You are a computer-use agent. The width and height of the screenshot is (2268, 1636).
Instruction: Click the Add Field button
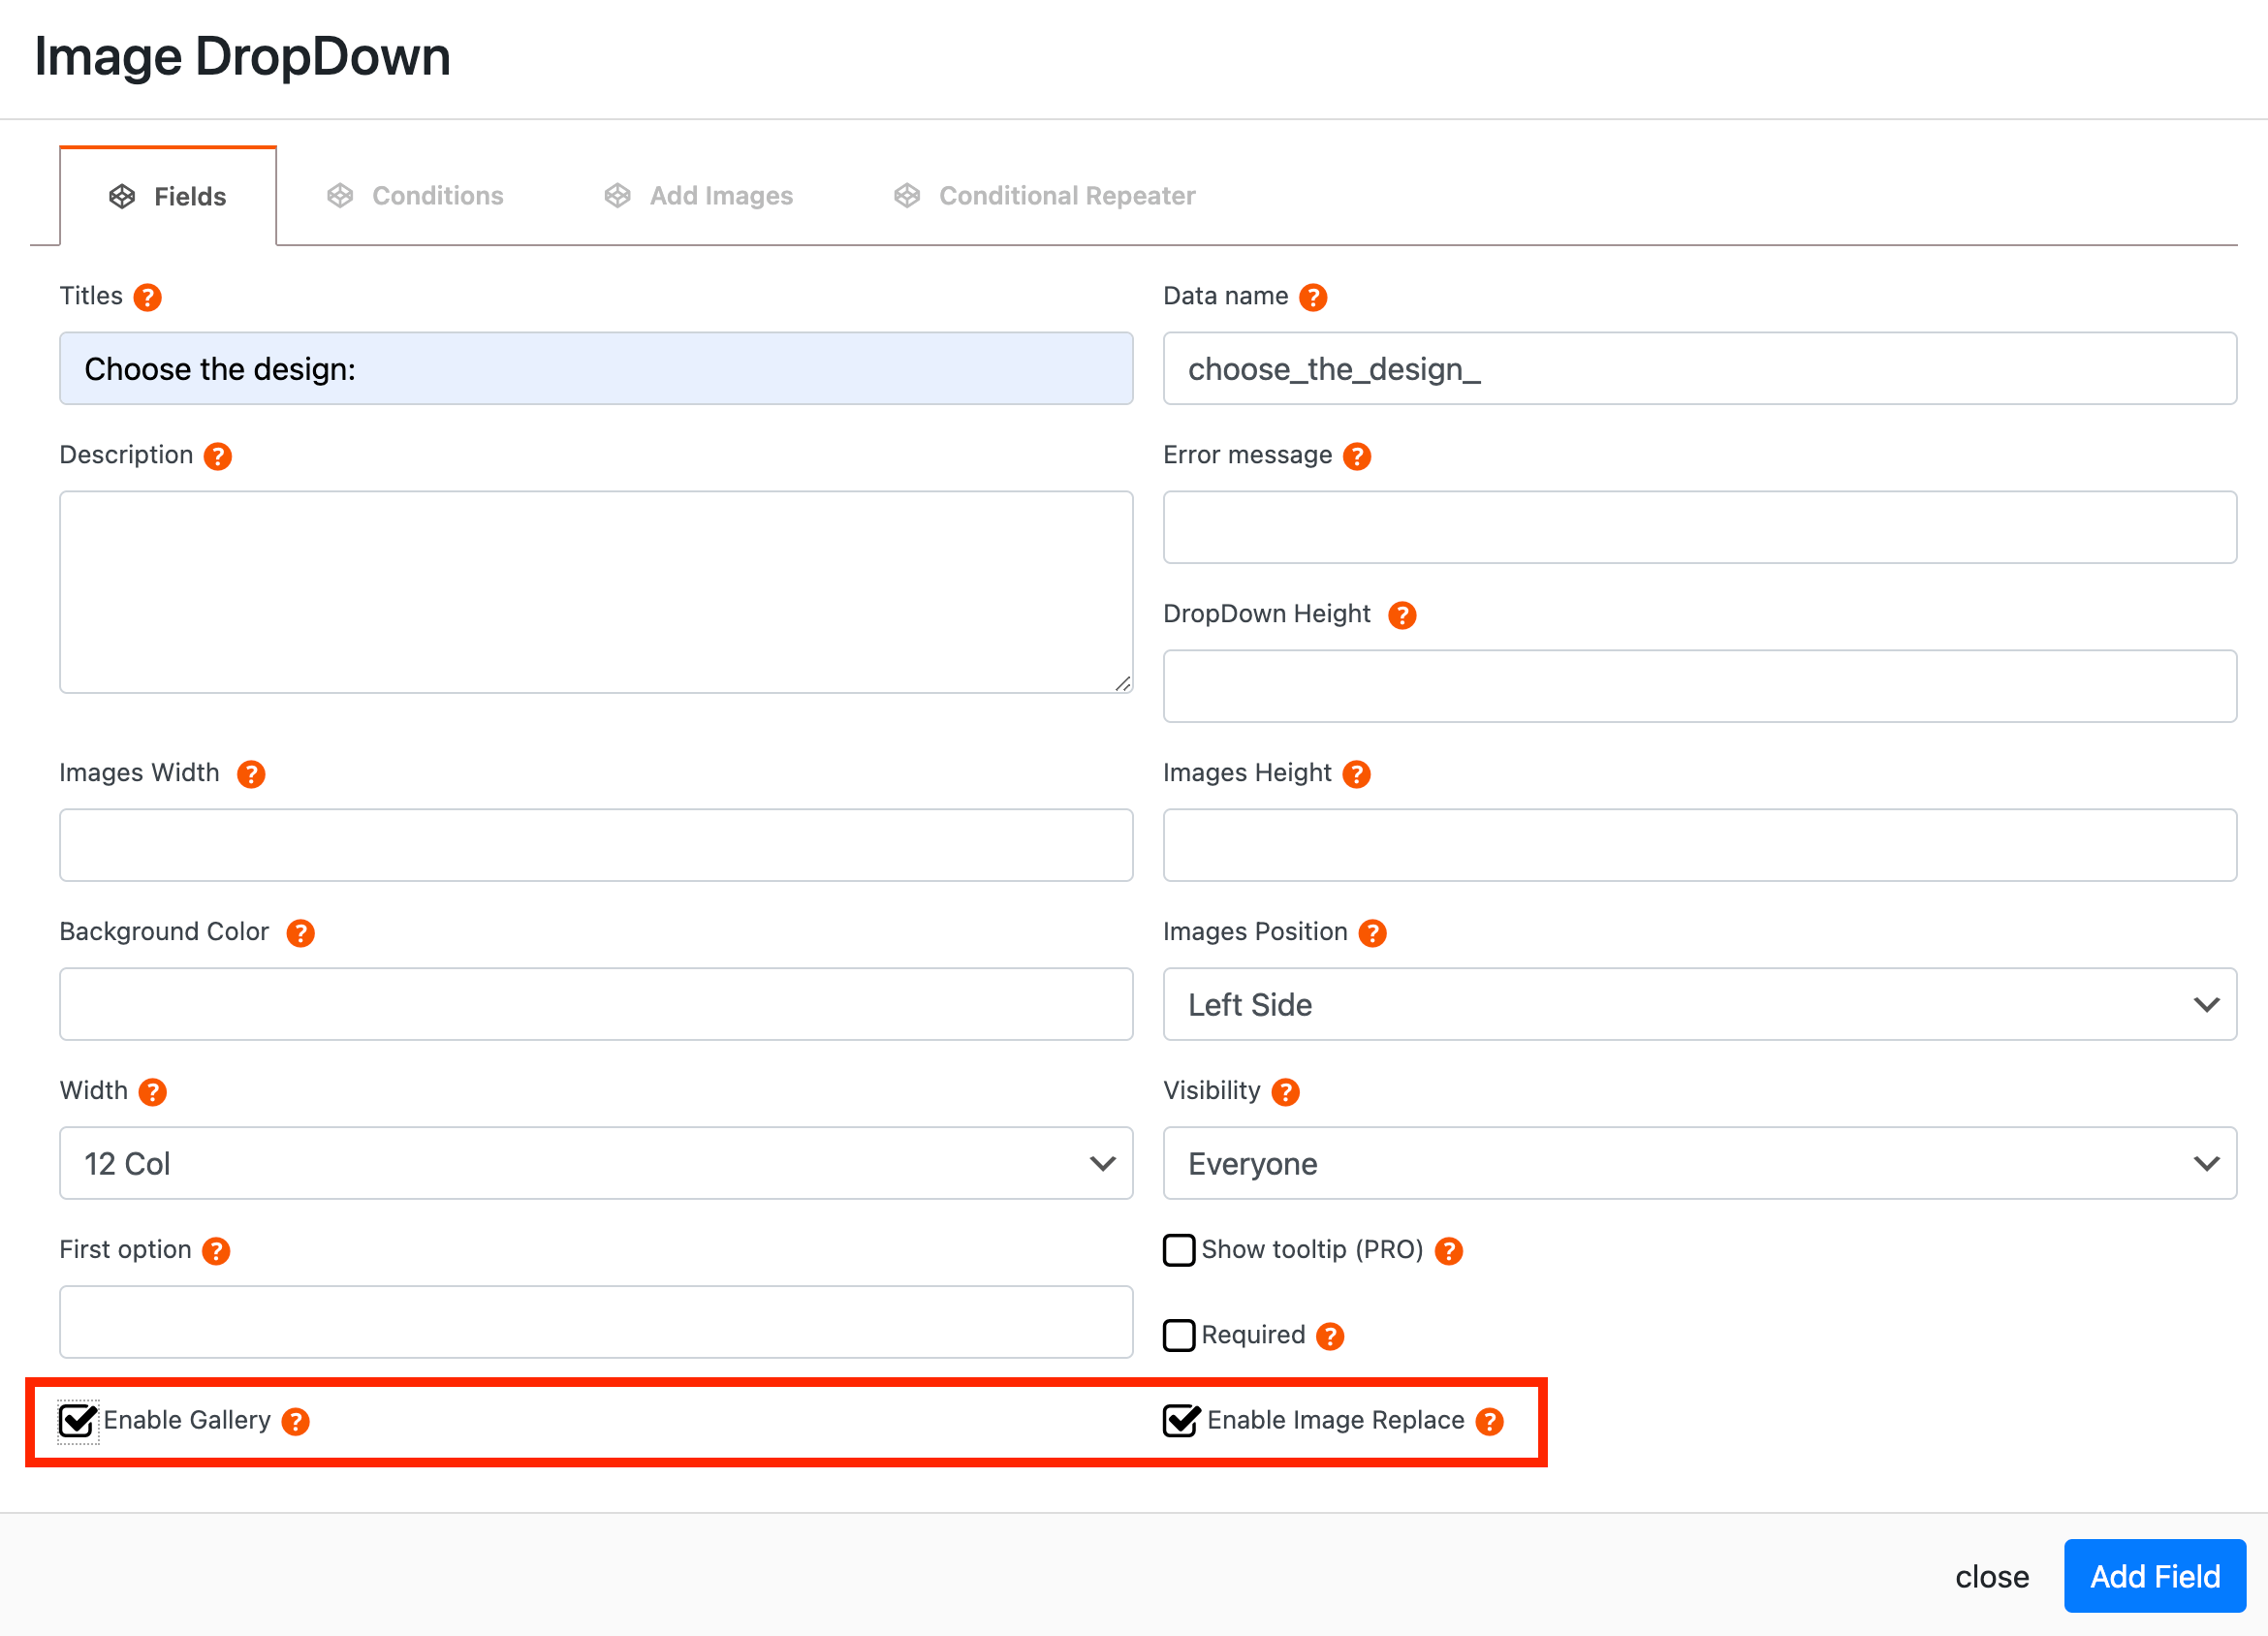click(2154, 1576)
